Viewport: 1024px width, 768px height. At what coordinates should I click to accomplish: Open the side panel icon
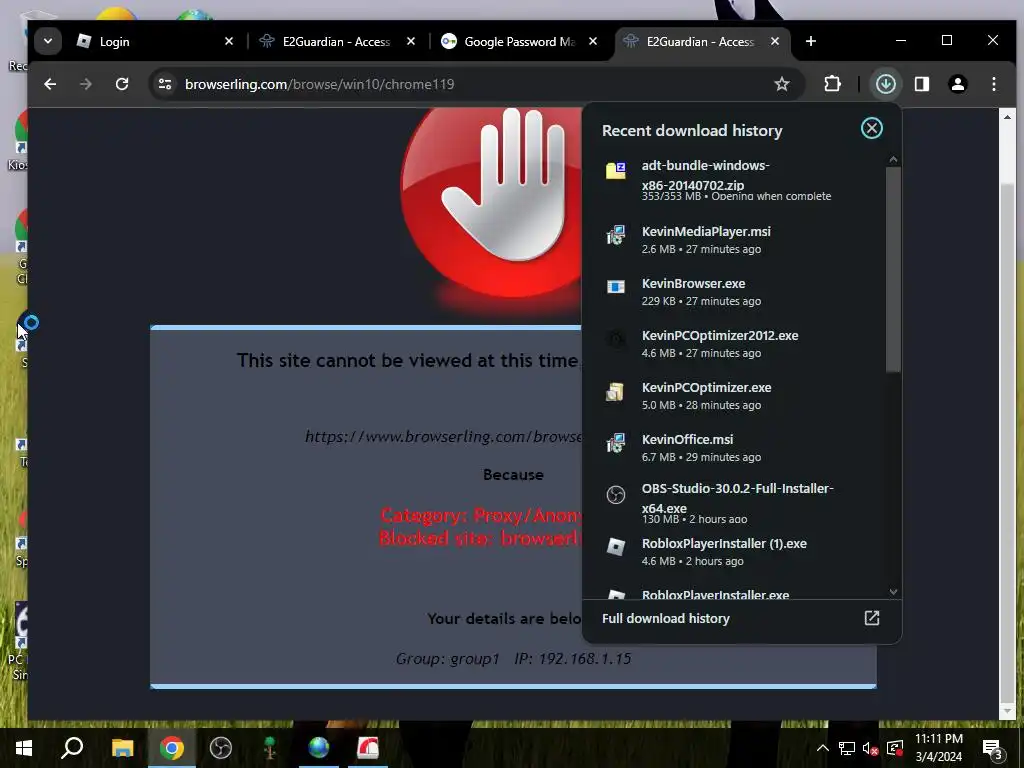coord(921,84)
